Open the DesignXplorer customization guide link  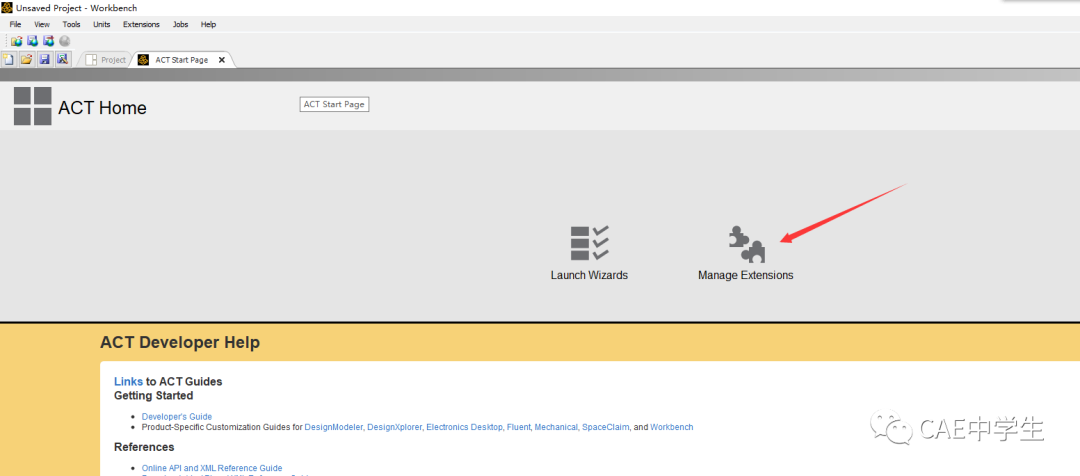tap(394, 427)
